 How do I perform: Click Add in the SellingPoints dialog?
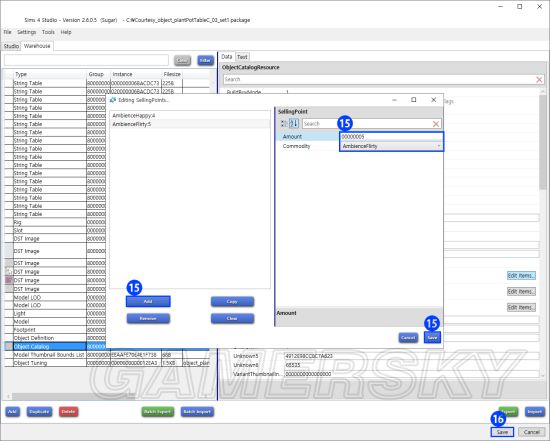(148, 301)
